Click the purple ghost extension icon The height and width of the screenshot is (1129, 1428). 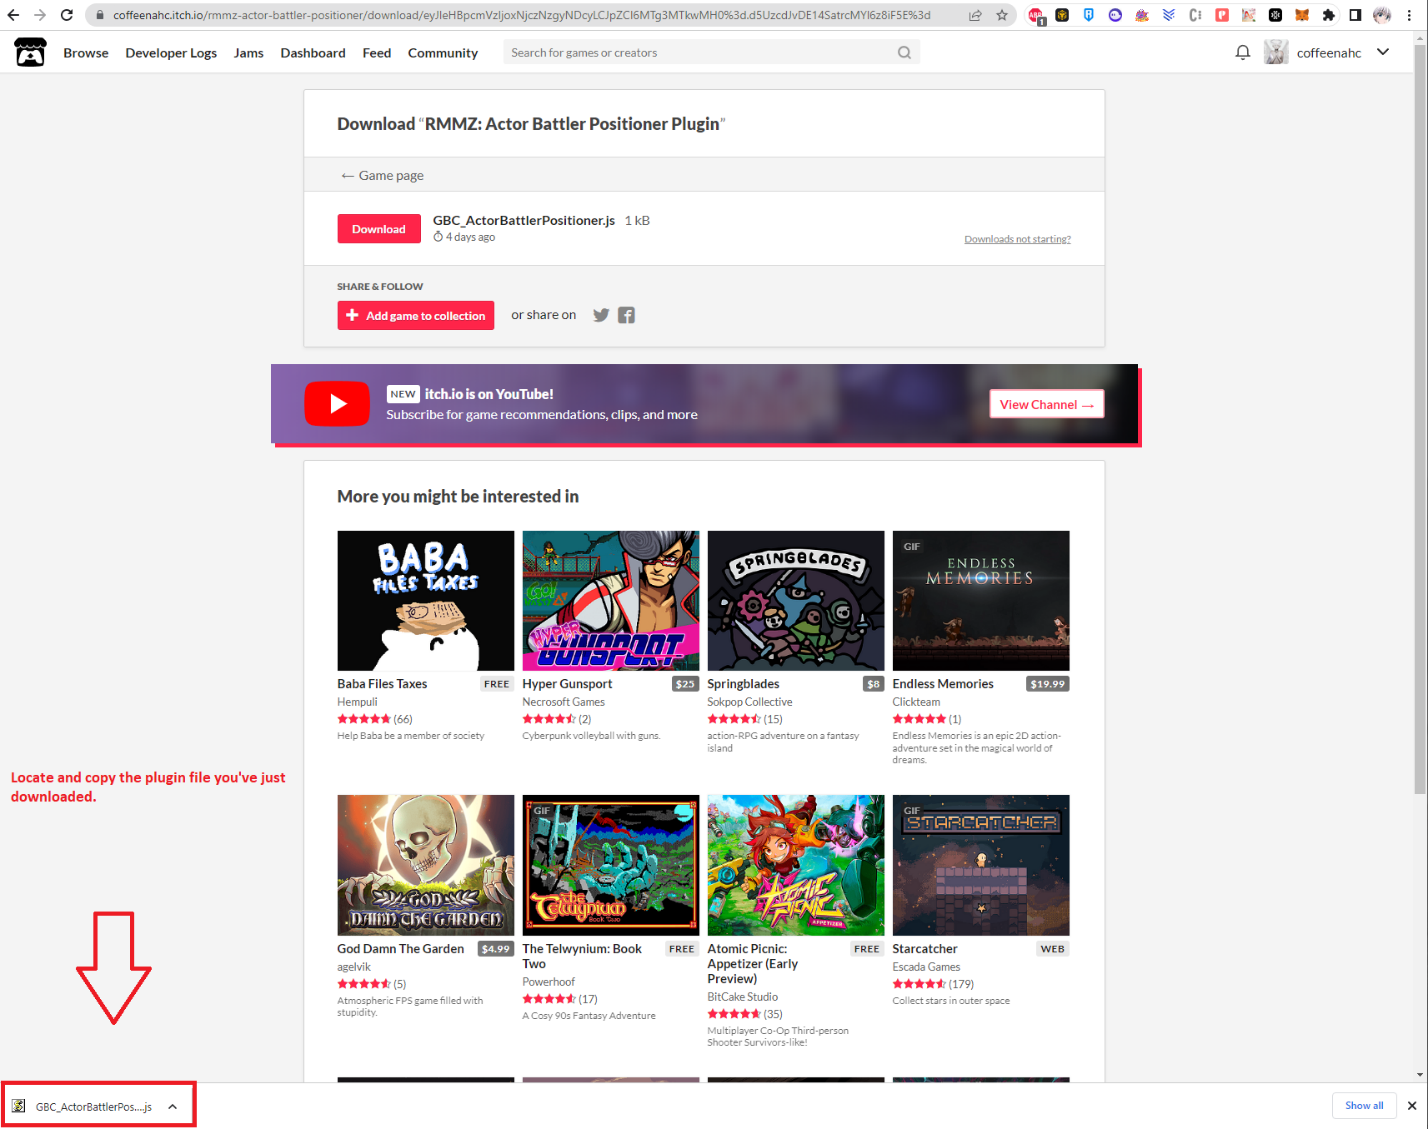(1115, 15)
